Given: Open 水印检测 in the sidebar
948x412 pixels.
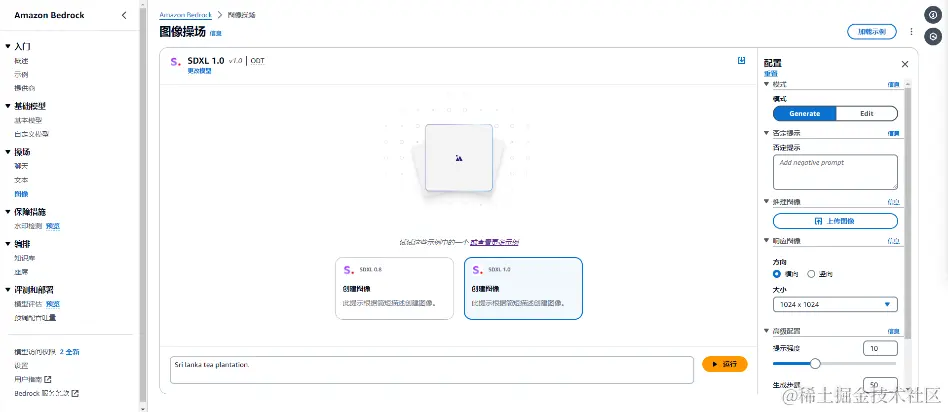Looking at the screenshot, I should click(28, 226).
